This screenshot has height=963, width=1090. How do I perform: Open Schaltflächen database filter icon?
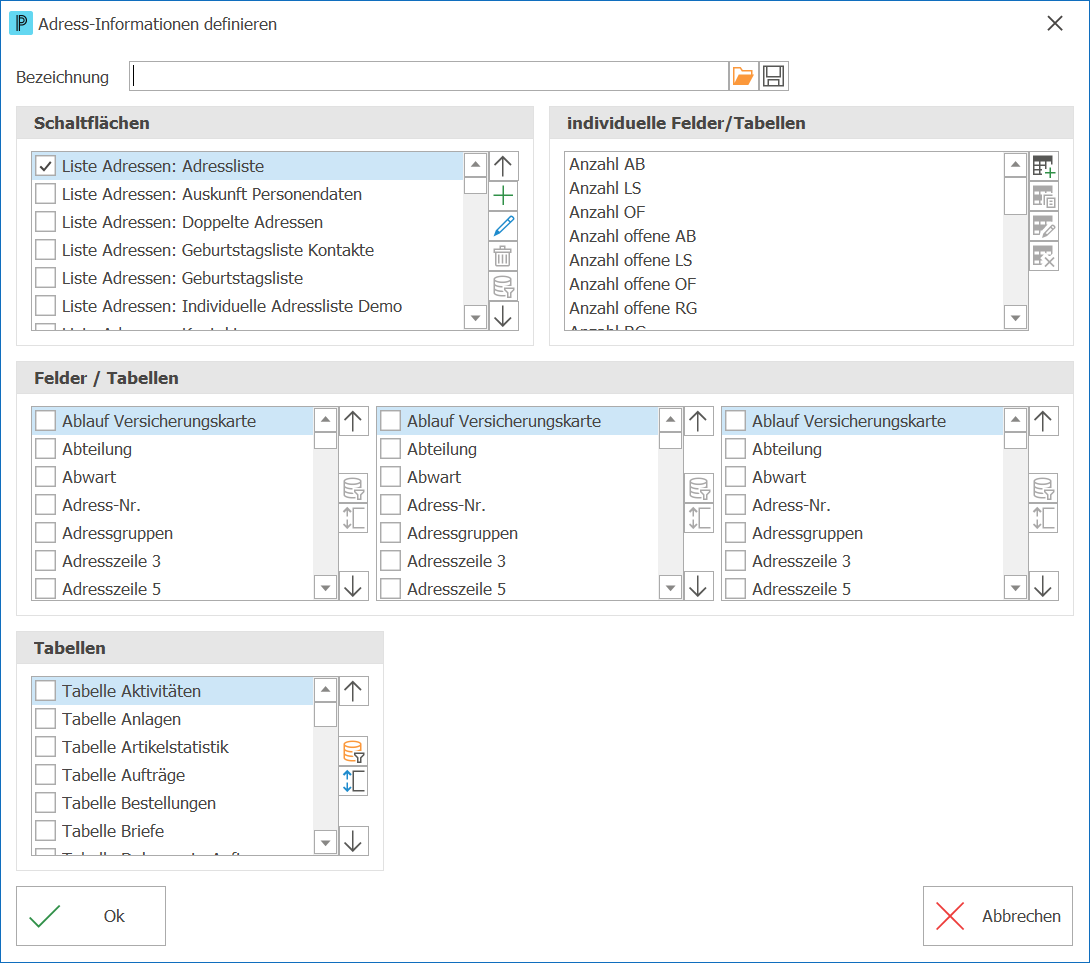point(503,286)
